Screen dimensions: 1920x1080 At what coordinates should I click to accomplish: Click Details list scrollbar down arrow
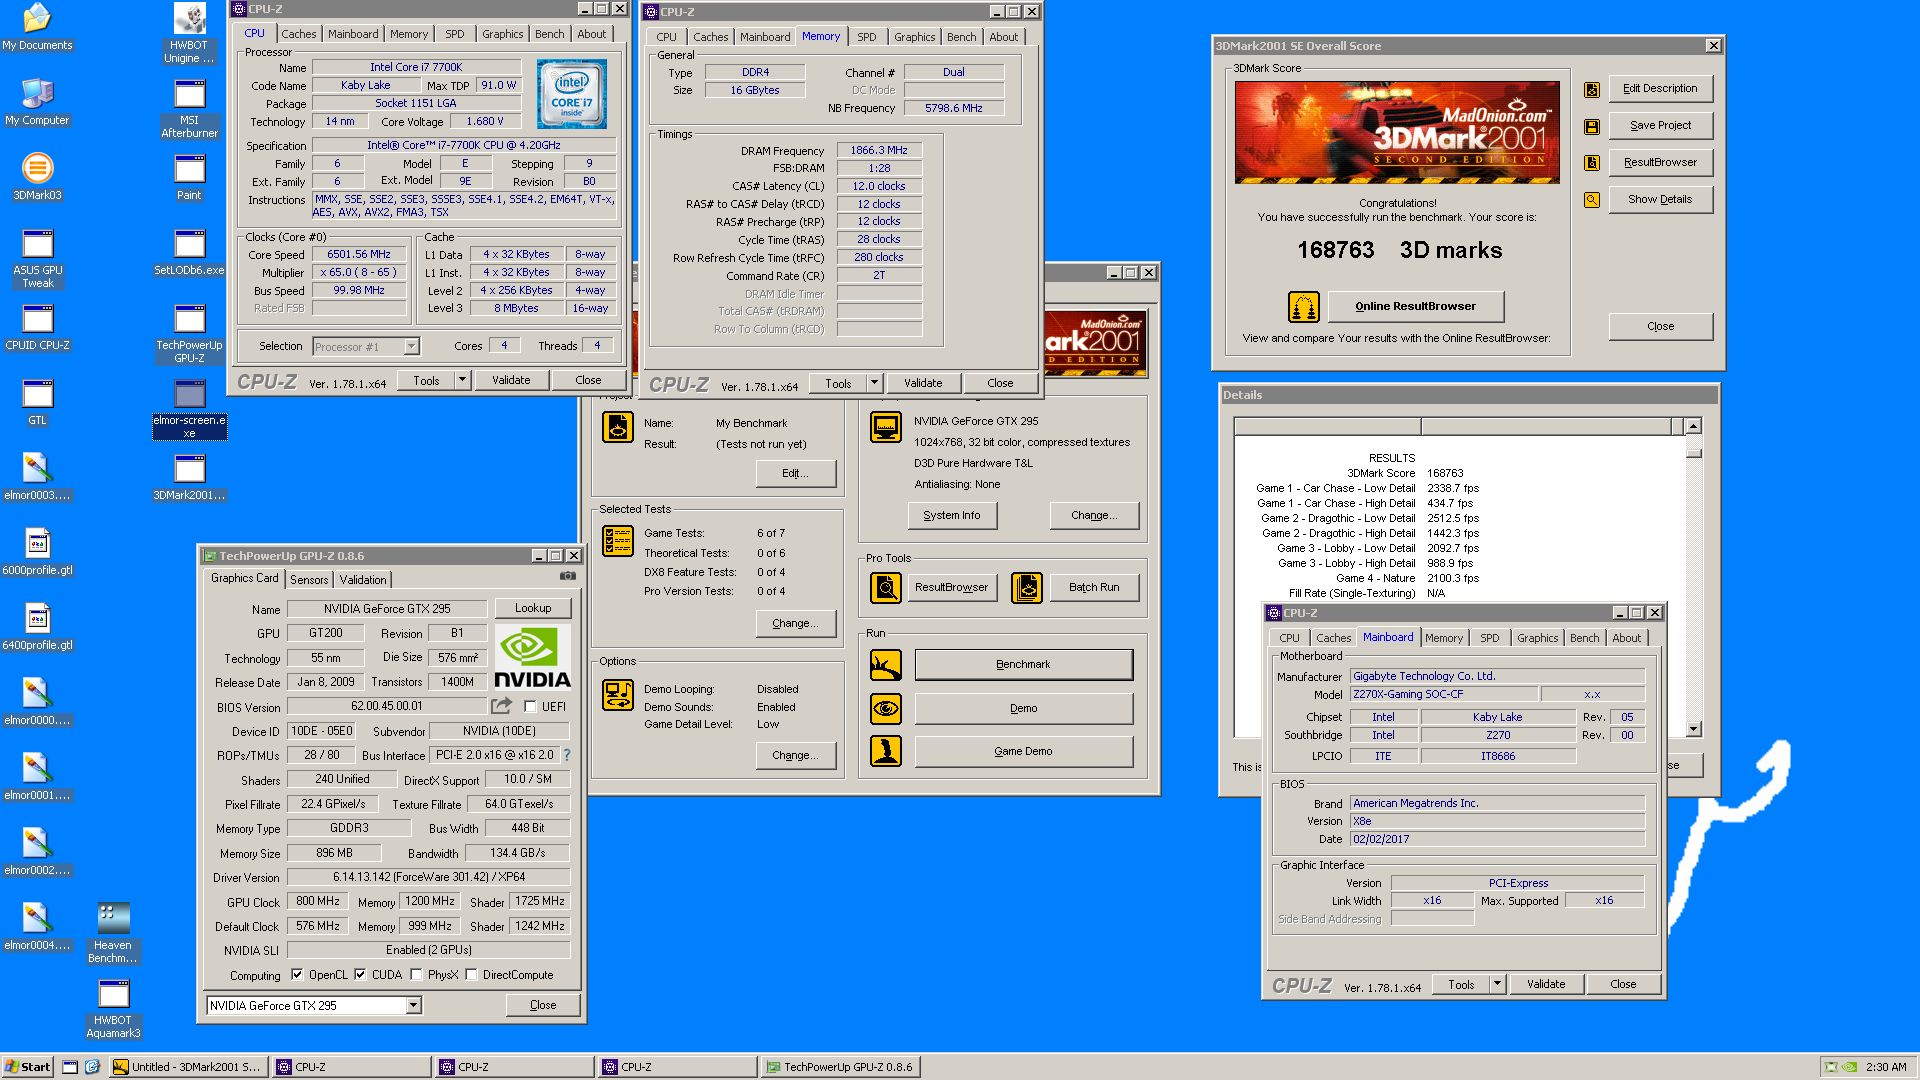coord(1693,729)
